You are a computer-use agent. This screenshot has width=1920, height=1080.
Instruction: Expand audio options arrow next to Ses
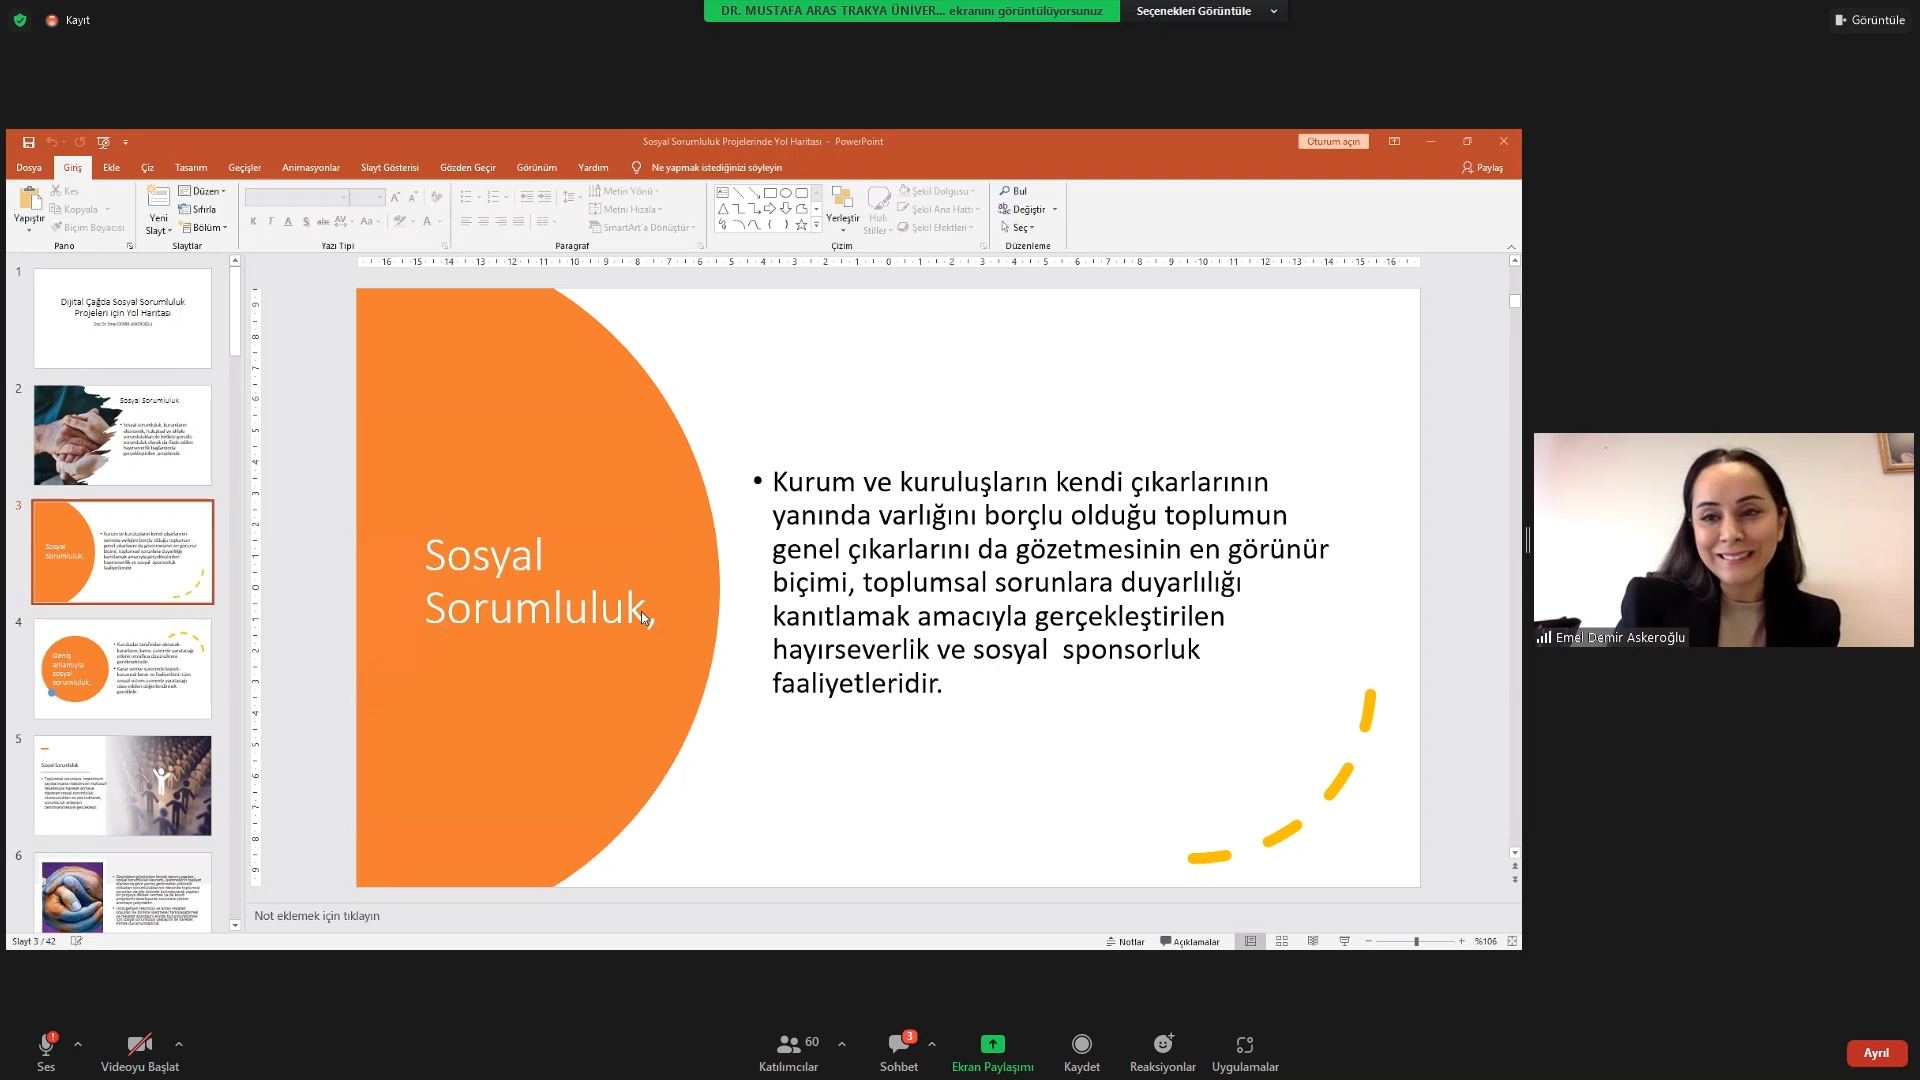click(78, 1044)
